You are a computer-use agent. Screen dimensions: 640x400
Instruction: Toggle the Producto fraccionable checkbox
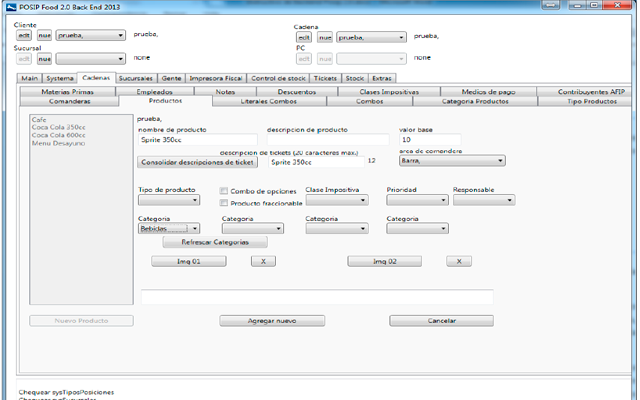[223, 203]
